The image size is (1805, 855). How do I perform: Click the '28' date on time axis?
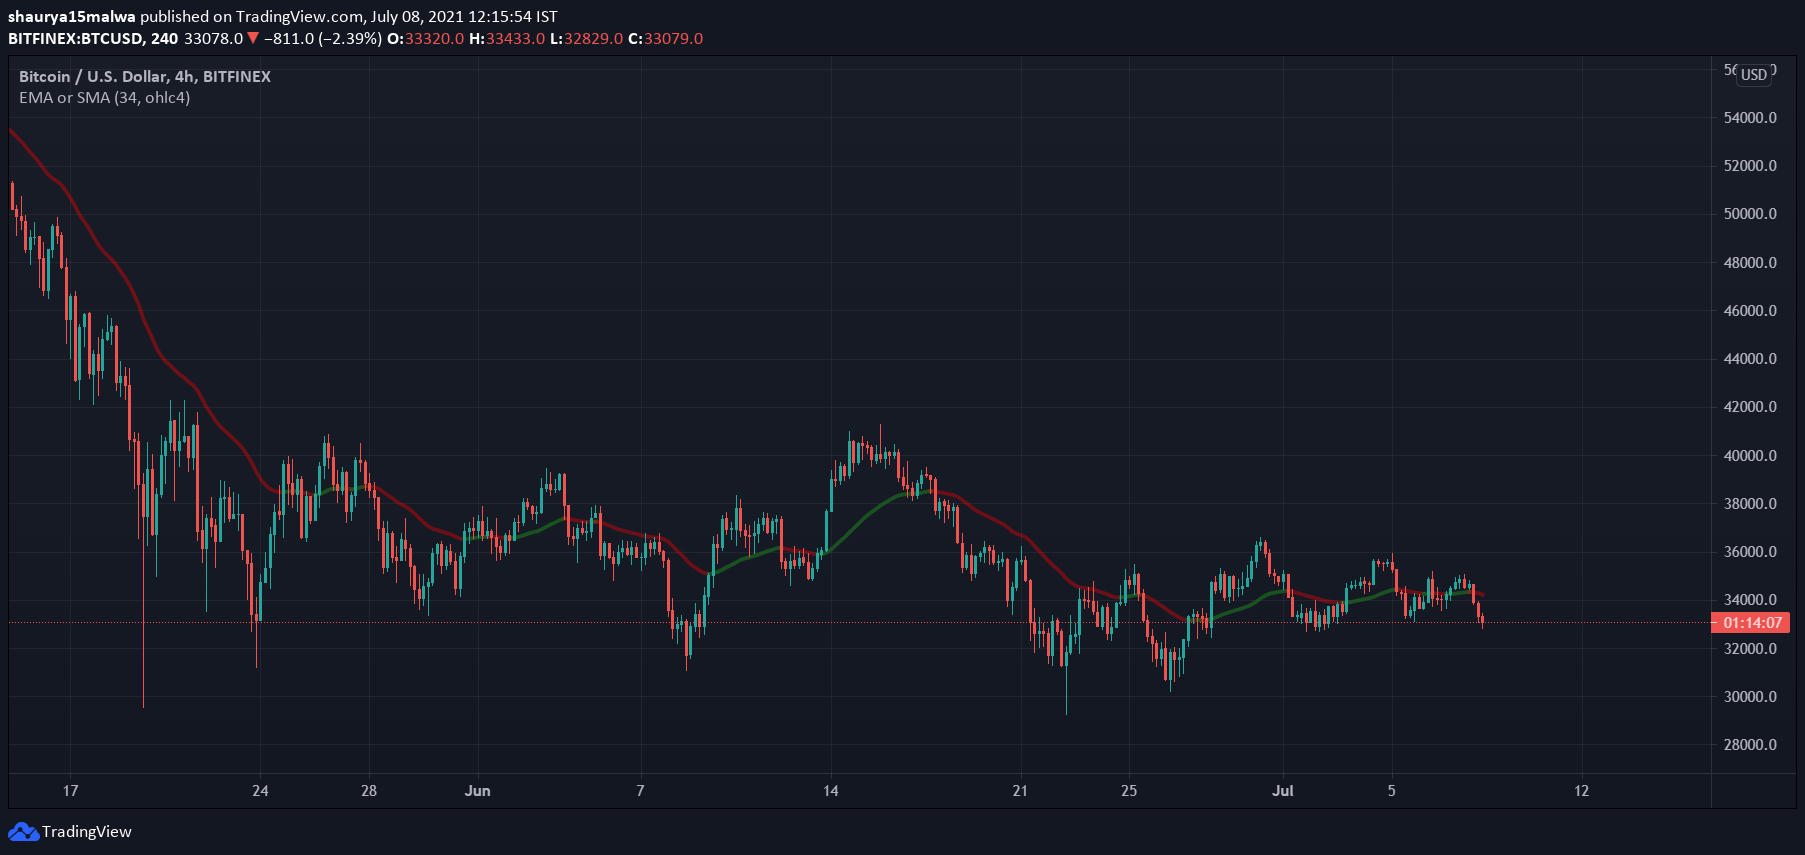(x=369, y=791)
